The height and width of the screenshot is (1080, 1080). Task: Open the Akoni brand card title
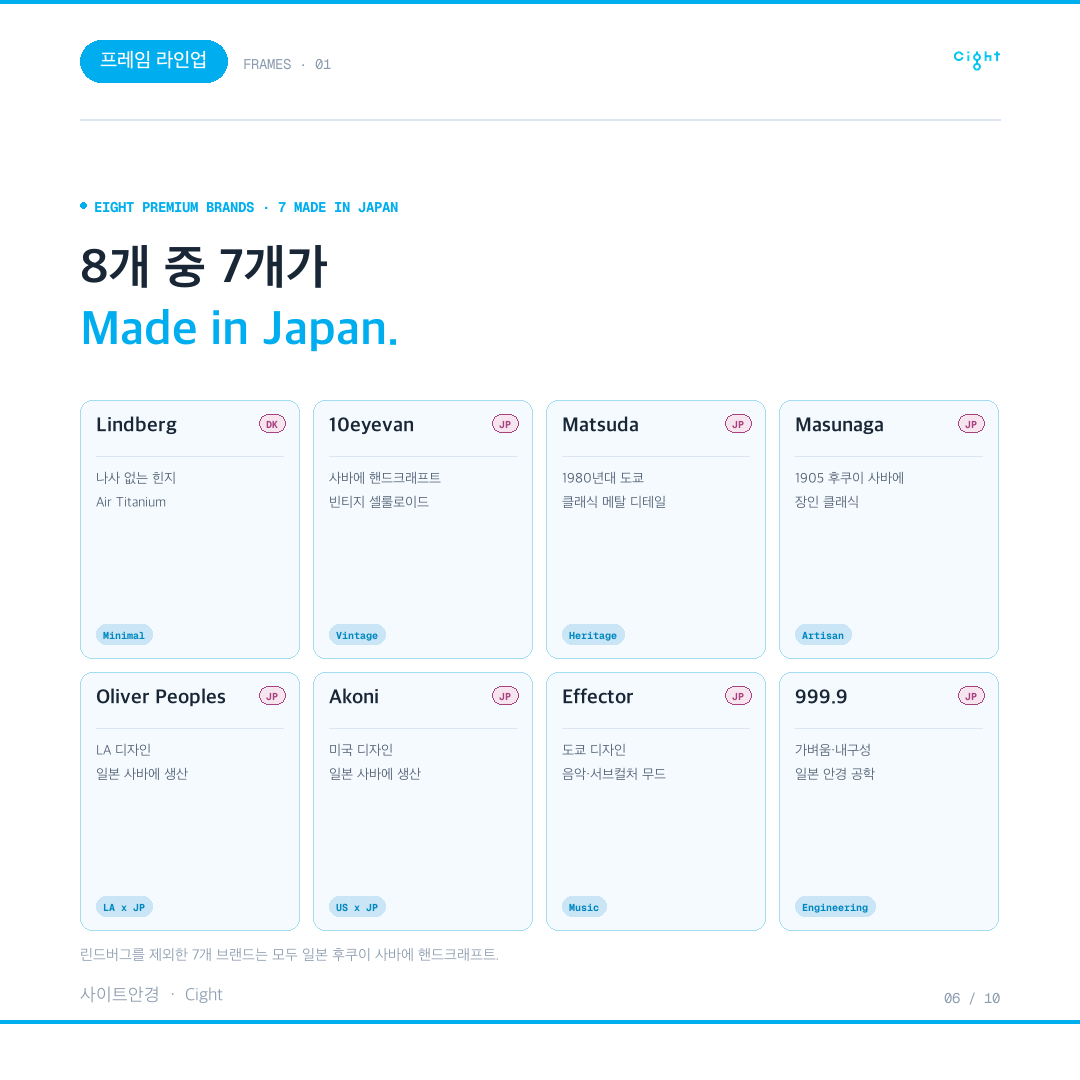[x=354, y=697]
